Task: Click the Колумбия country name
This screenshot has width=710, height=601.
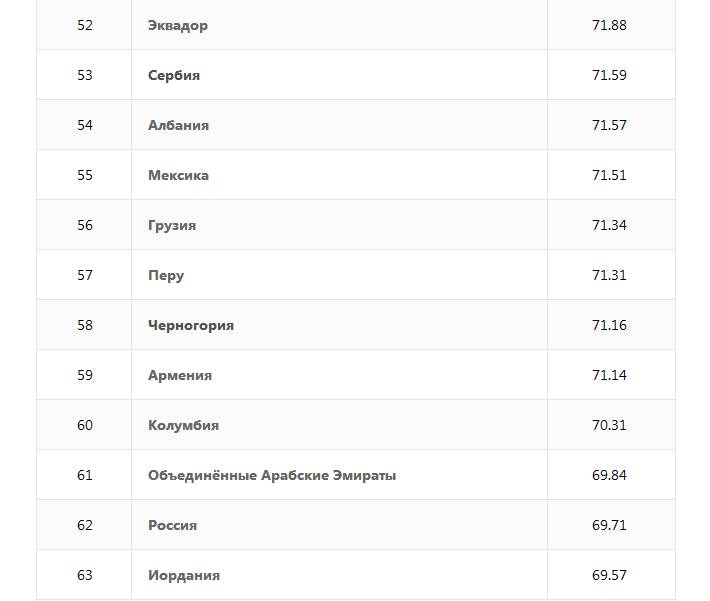Action: click(x=183, y=425)
